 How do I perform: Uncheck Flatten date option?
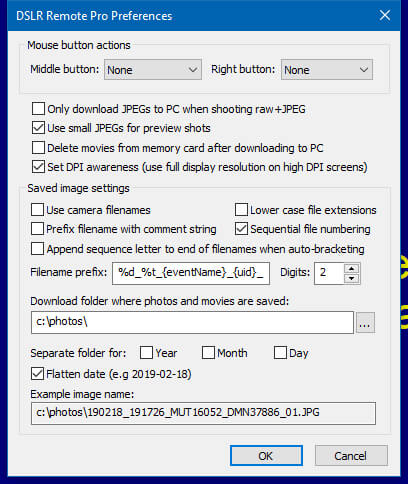[x=37, y=374]
